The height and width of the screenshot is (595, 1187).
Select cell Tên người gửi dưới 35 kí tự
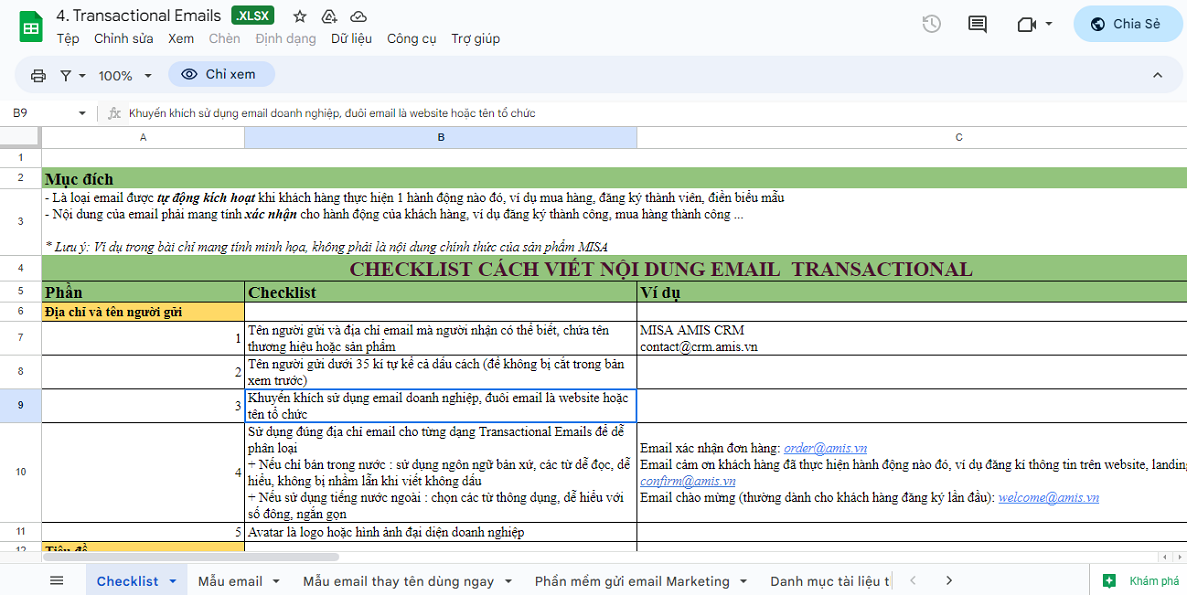point(441,372)
